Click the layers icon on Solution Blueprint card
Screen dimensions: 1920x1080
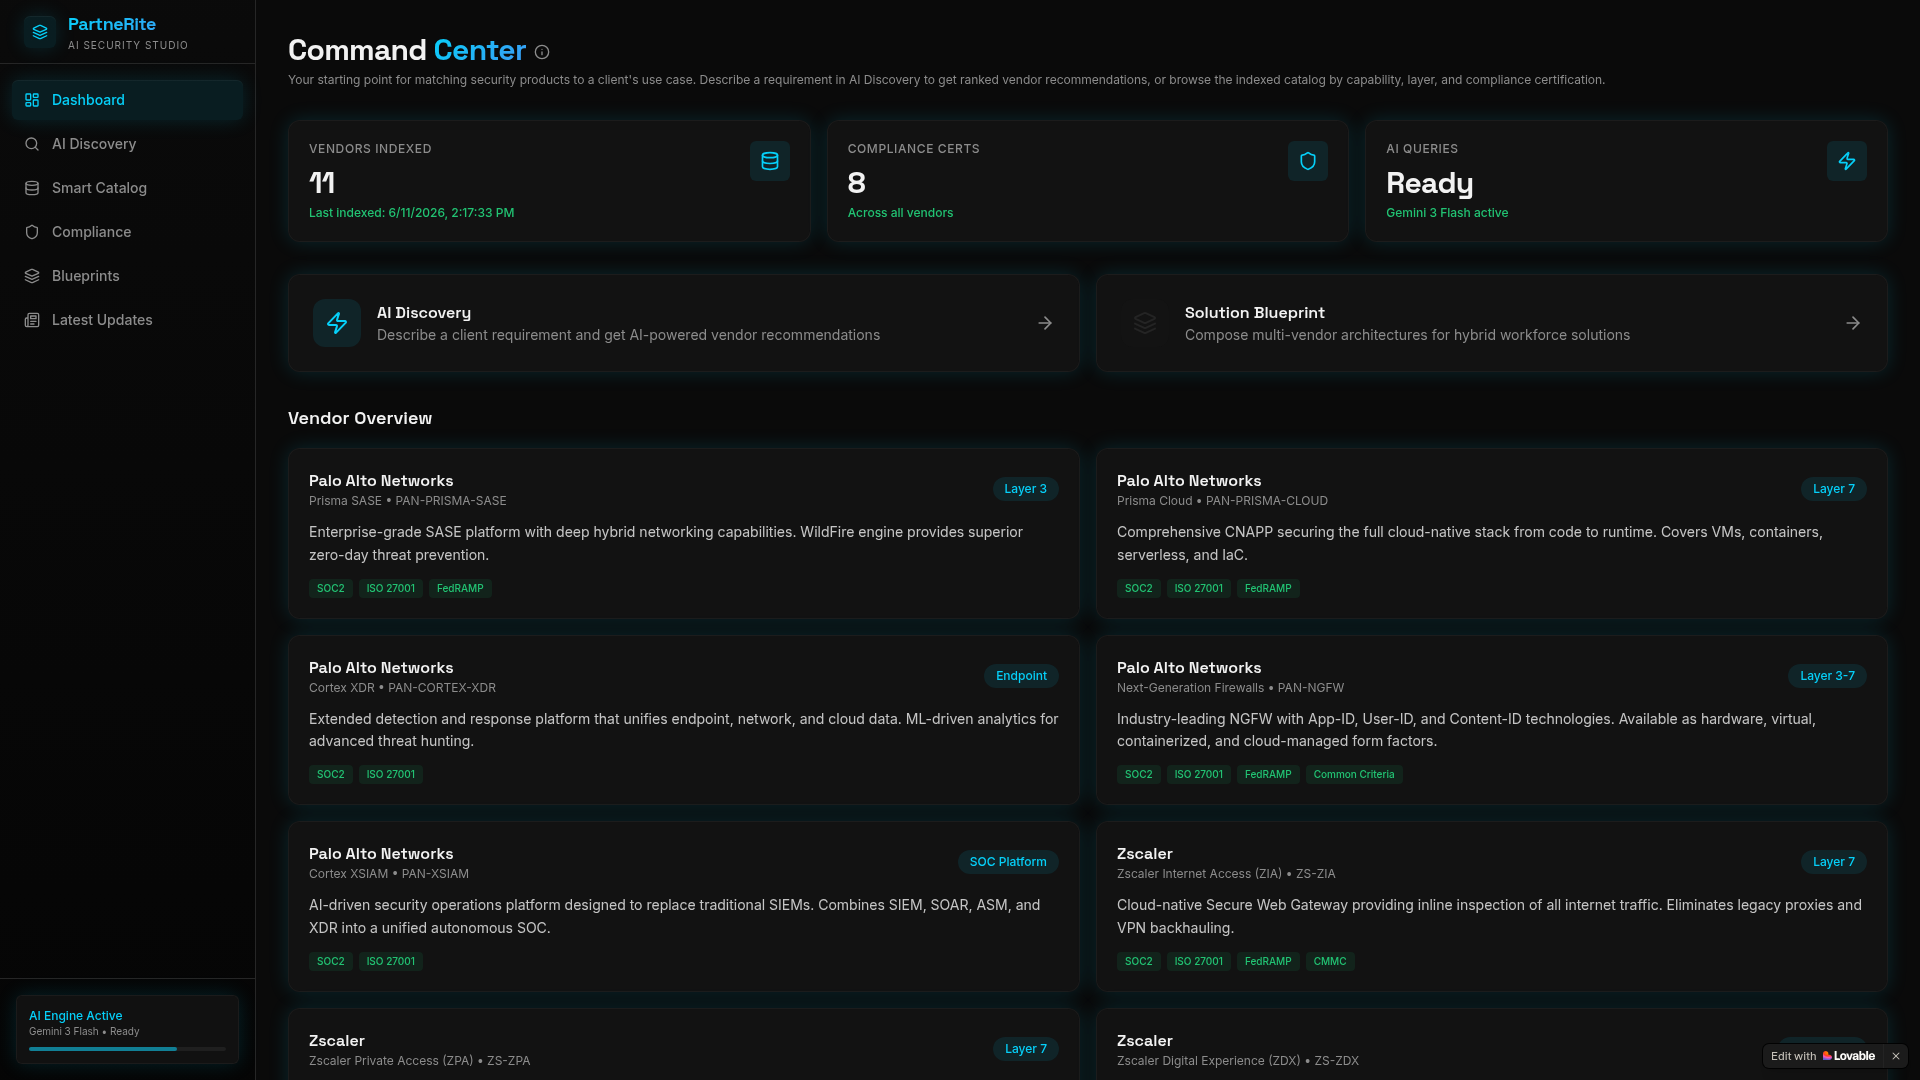point(1145,323)
